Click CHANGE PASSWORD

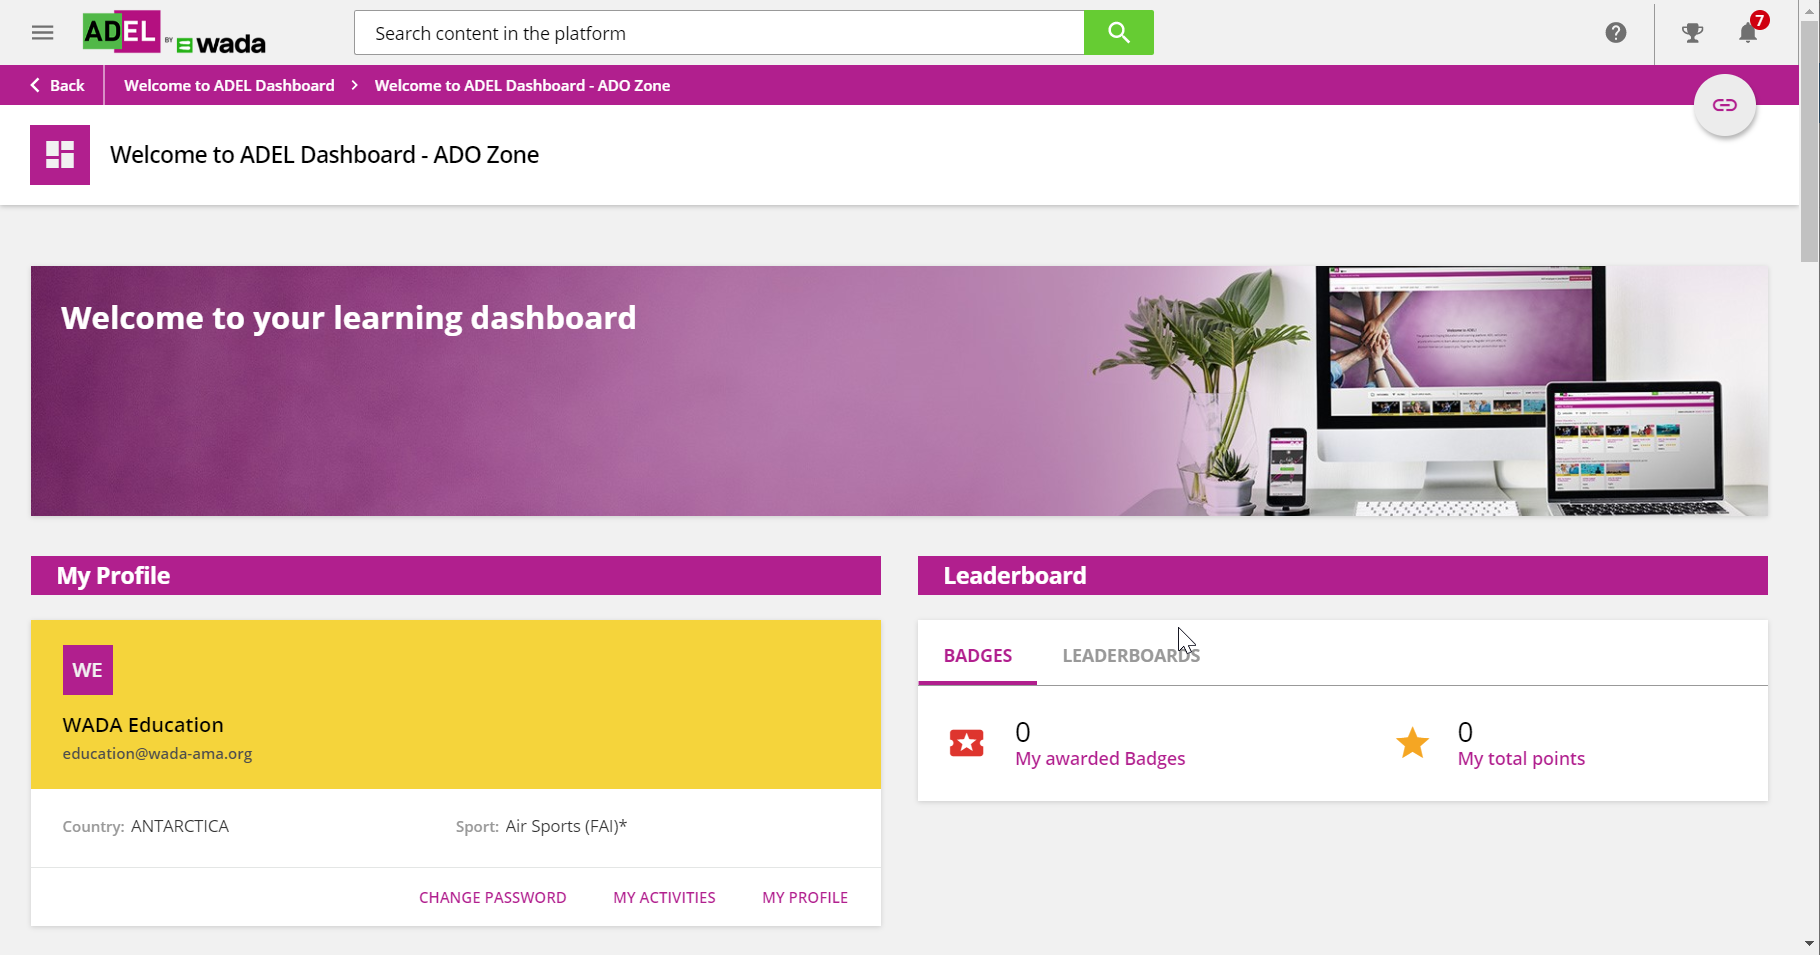click(492, 897)
